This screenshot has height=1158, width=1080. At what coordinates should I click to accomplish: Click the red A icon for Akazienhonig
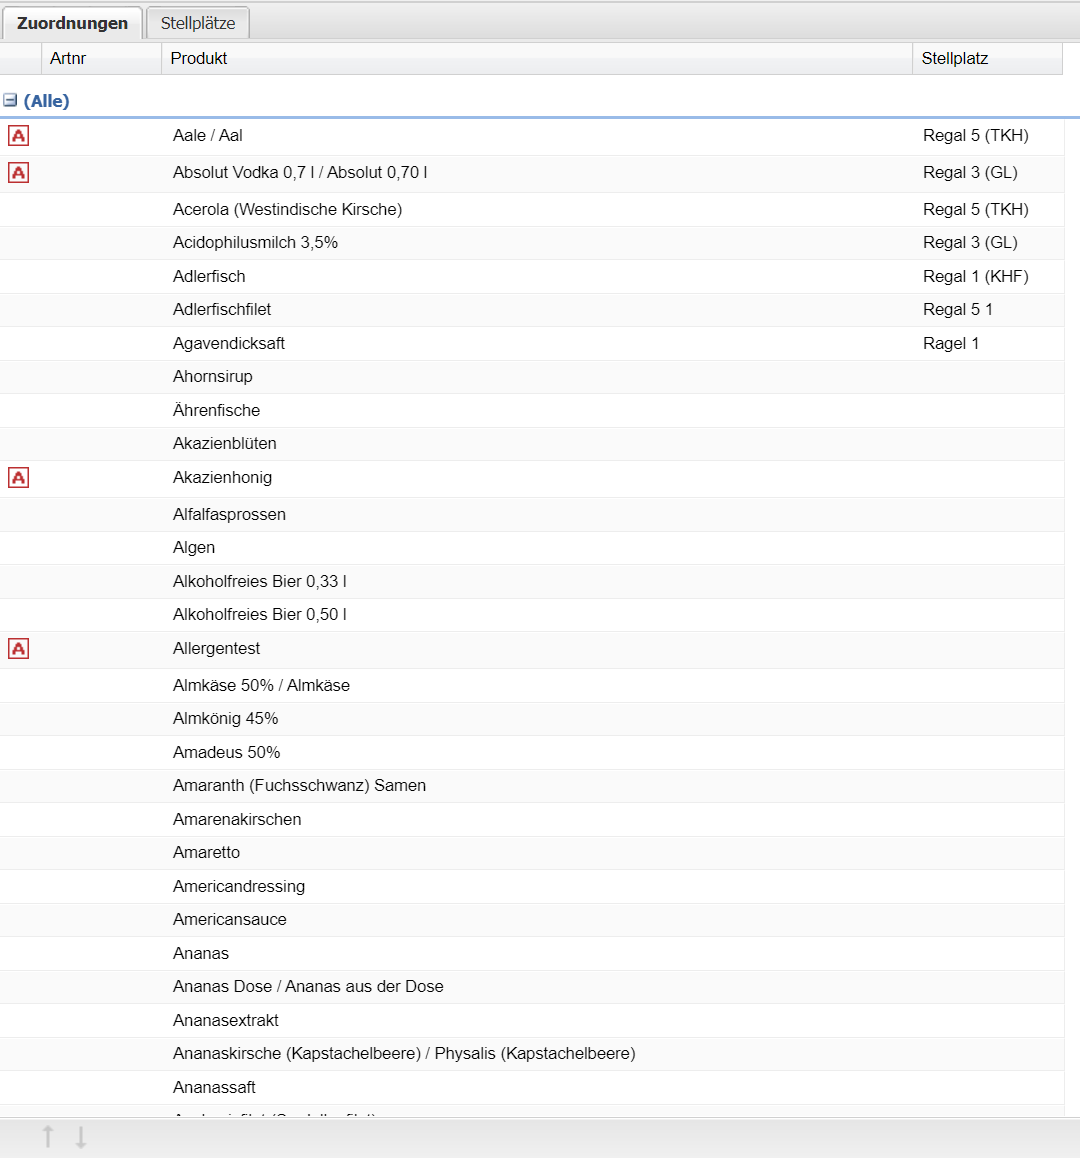[x=18, y=478]
